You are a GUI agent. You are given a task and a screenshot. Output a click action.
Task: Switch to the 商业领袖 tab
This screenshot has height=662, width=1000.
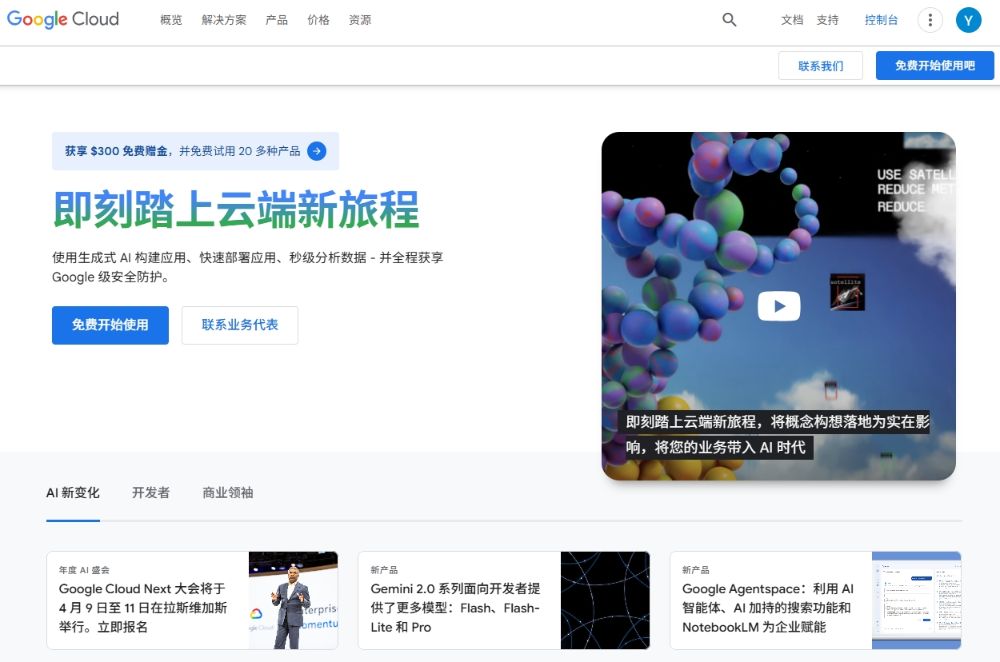(x=228, y=493)
